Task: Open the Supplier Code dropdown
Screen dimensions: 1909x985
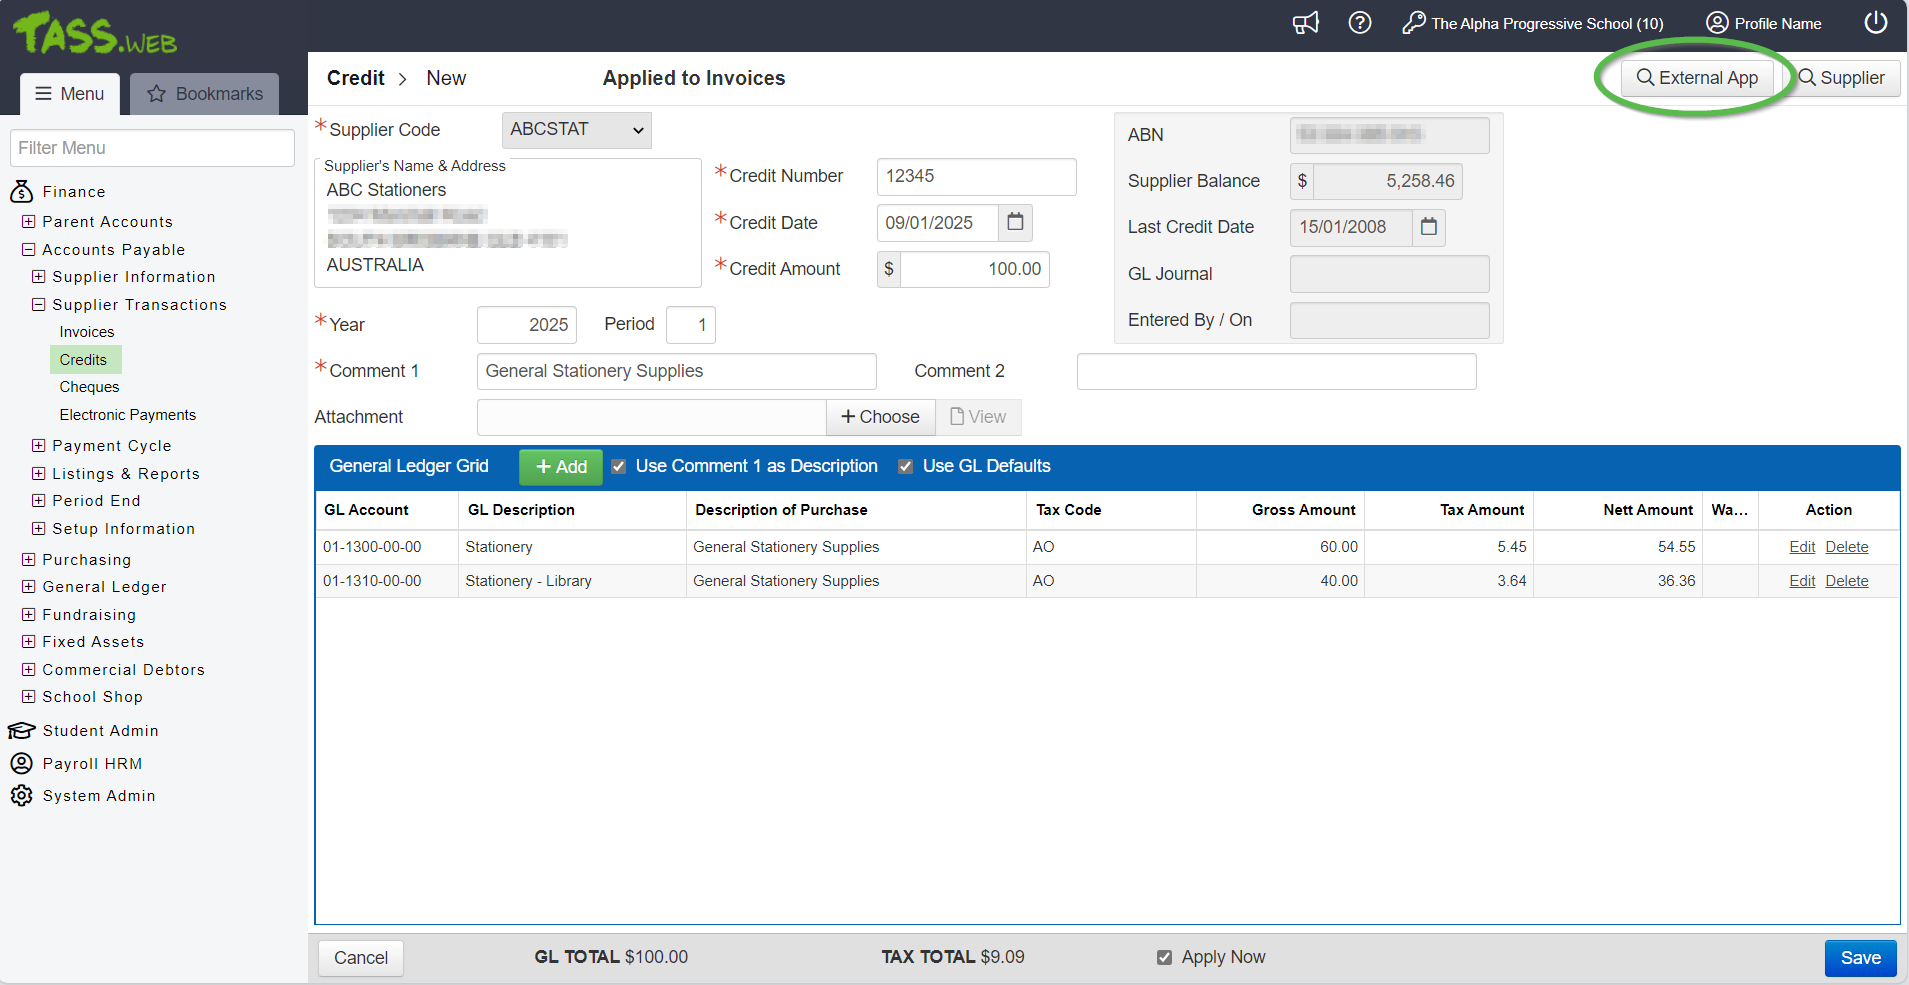Action: click(x=576, y=130)
